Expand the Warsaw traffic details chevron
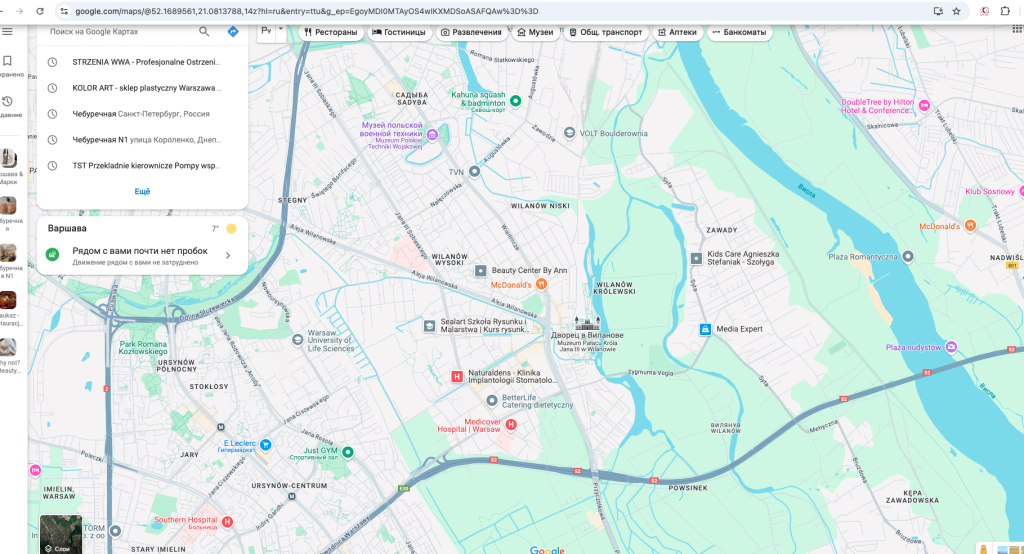1024x554 pixels. pyautogui.click(x=228, y=256)
